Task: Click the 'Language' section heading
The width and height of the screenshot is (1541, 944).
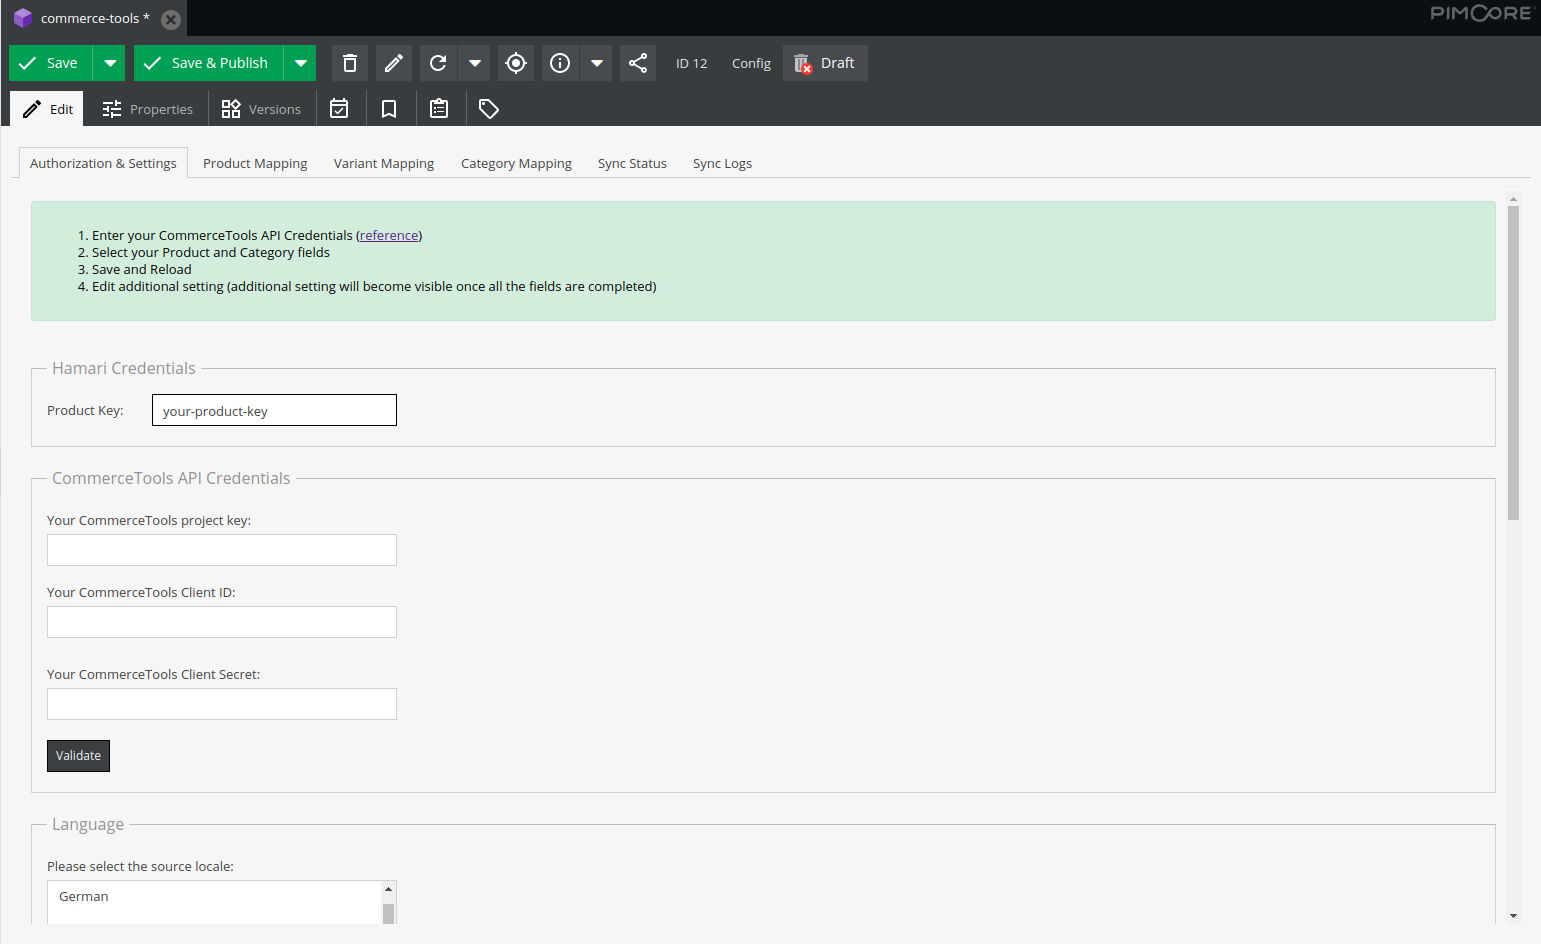Action: tap(88, 824)
